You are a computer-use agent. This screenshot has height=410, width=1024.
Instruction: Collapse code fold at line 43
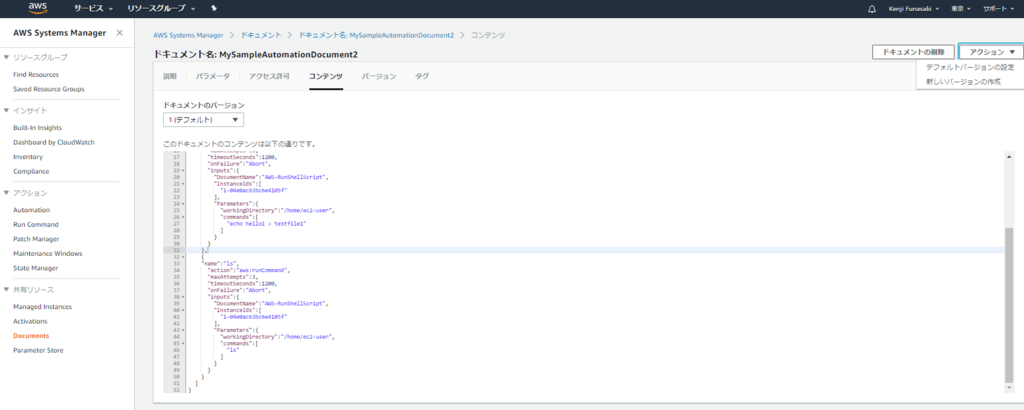182,330
